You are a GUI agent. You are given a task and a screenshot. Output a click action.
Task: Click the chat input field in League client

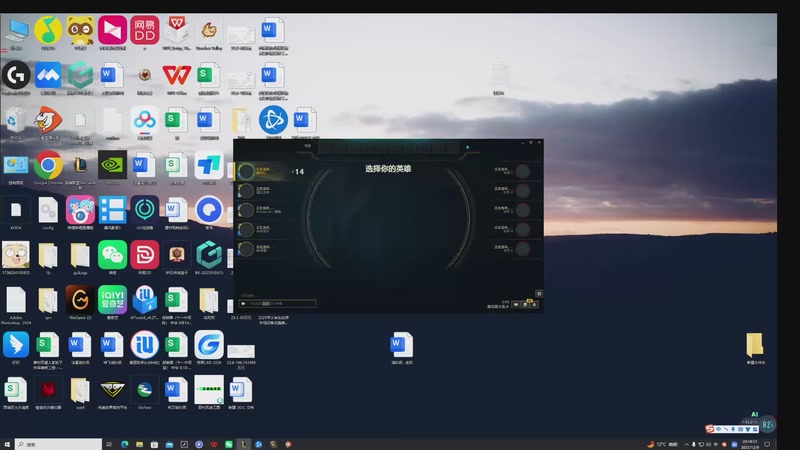[277, 303]
